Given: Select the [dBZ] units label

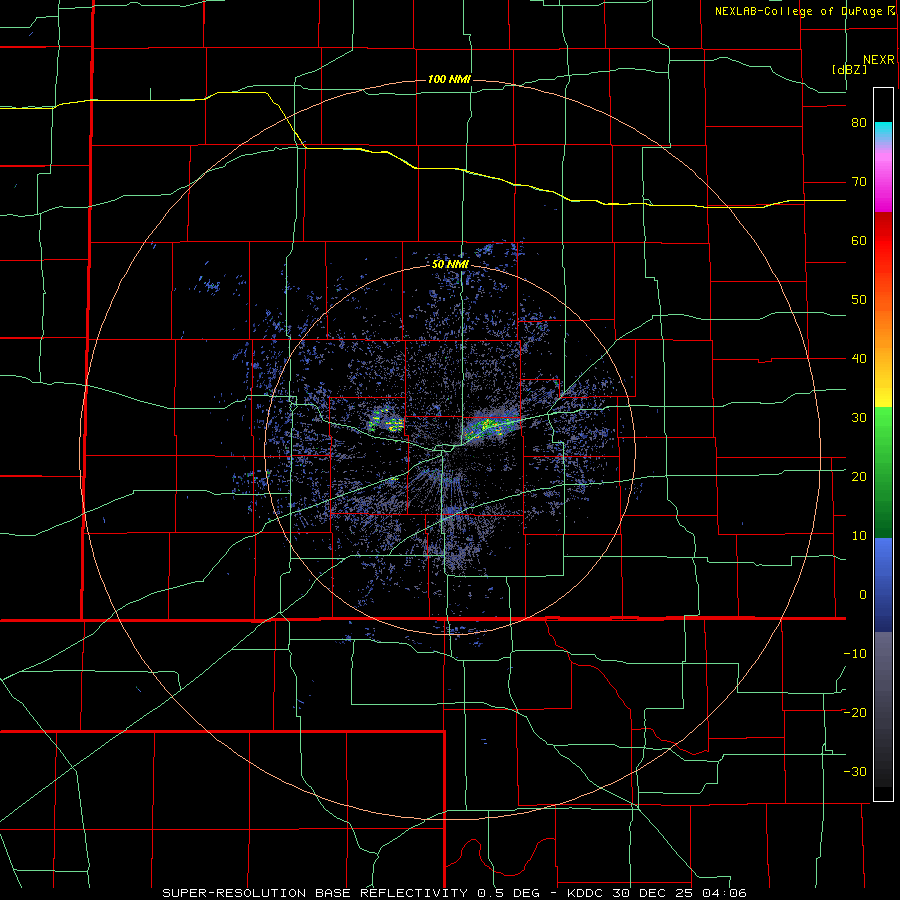Looking at the screenshot, I should click(x=849, y=69).
